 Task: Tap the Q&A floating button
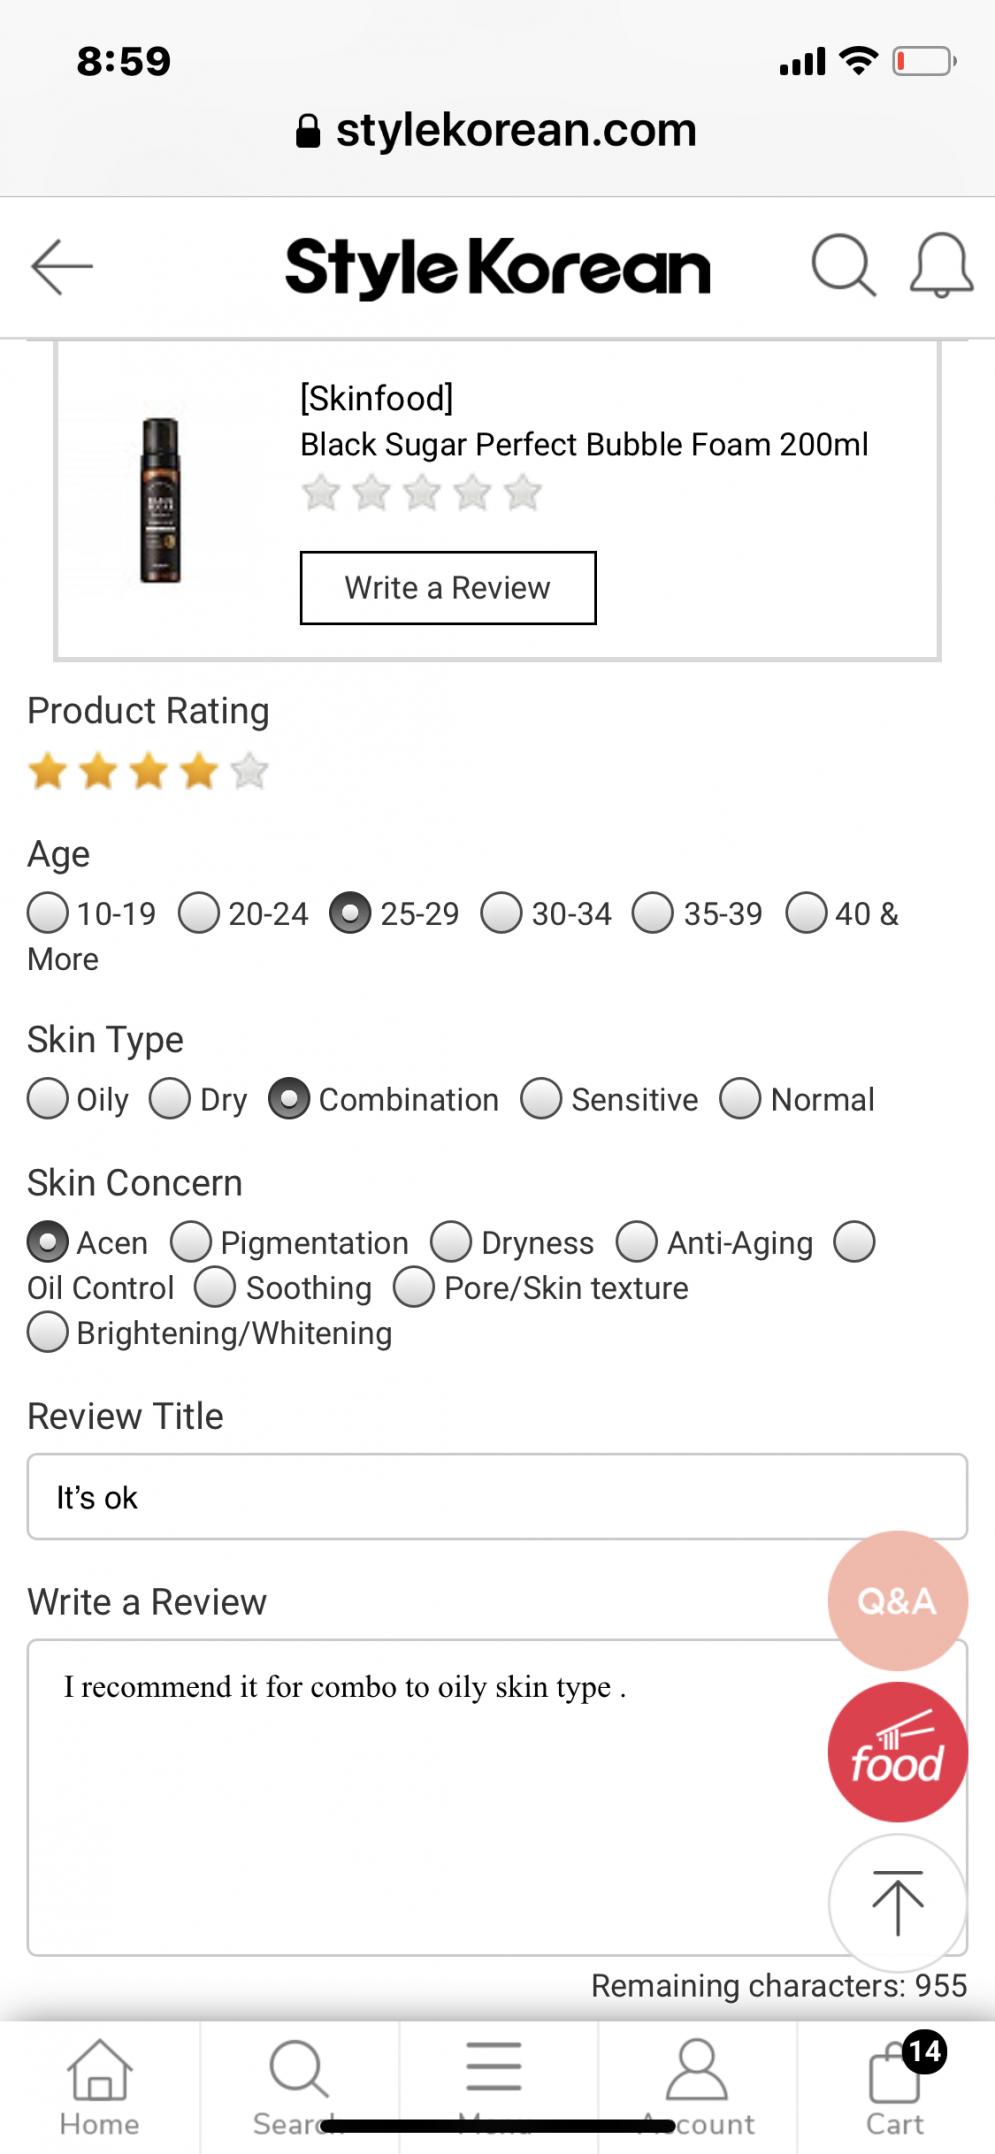pyautogui.click(x=897, y=1601)
